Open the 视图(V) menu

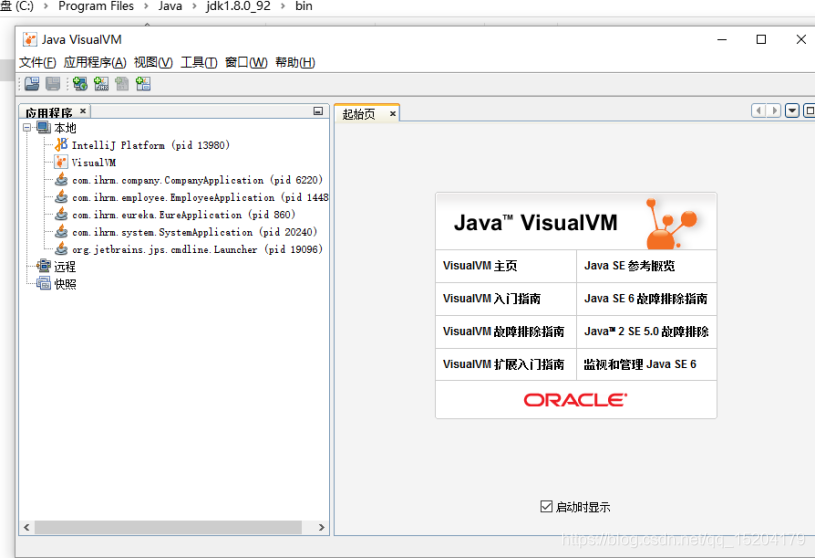pos(153,62)
